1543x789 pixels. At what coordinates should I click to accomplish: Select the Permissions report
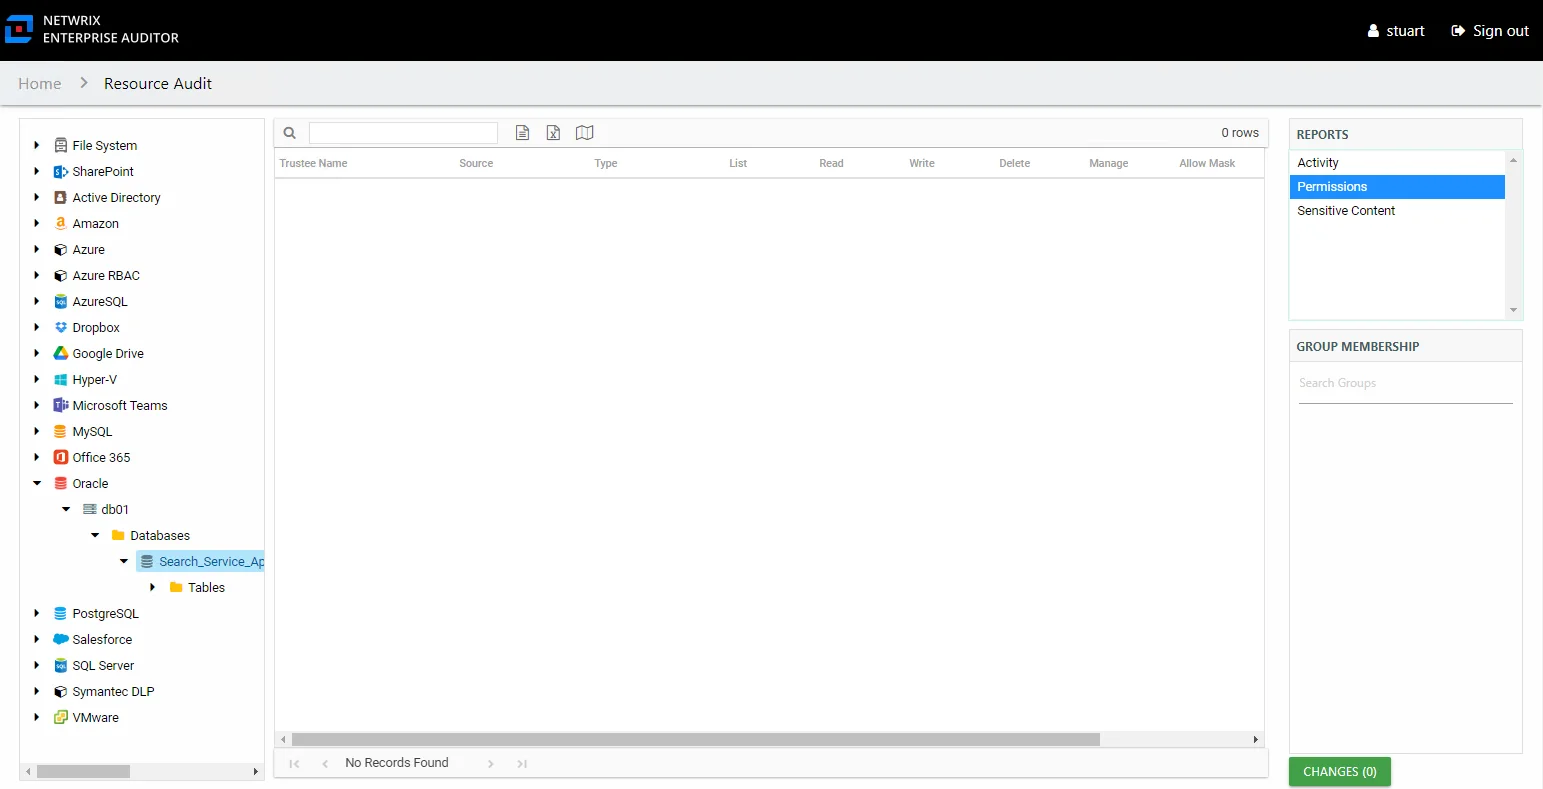1397,187
